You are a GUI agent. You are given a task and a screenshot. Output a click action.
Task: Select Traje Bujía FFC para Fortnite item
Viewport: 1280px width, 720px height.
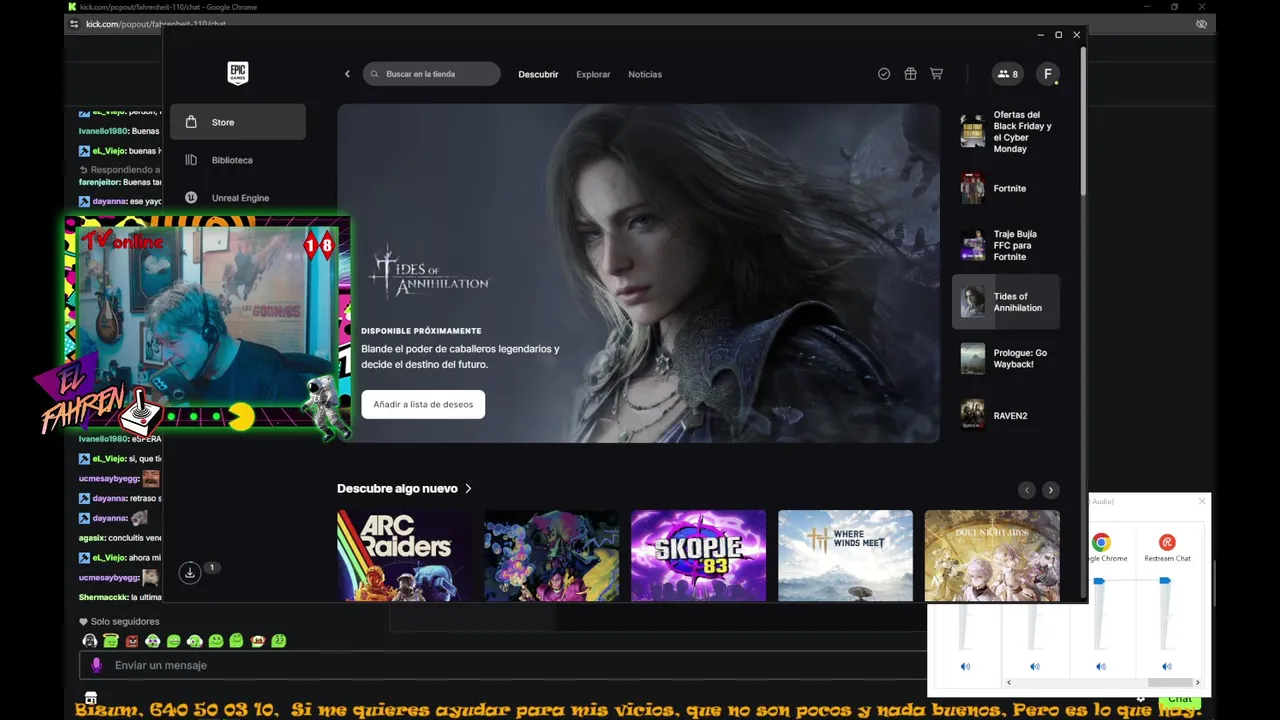(1006, 245)
